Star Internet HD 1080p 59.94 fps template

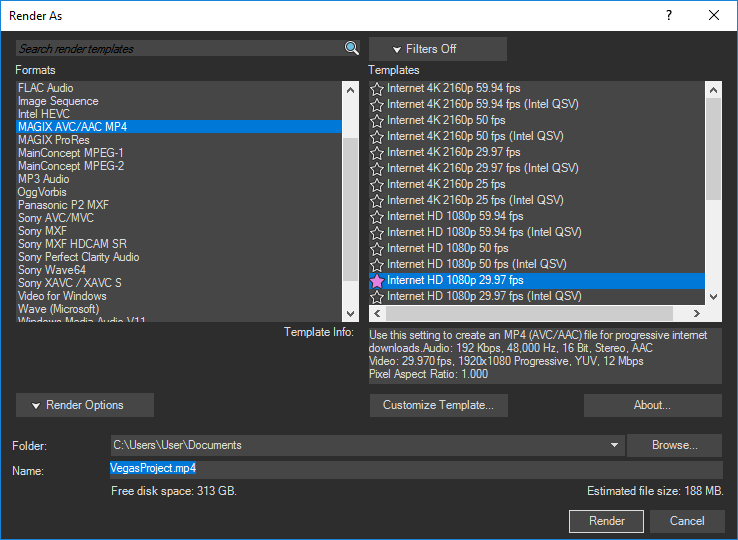(377, 217)
